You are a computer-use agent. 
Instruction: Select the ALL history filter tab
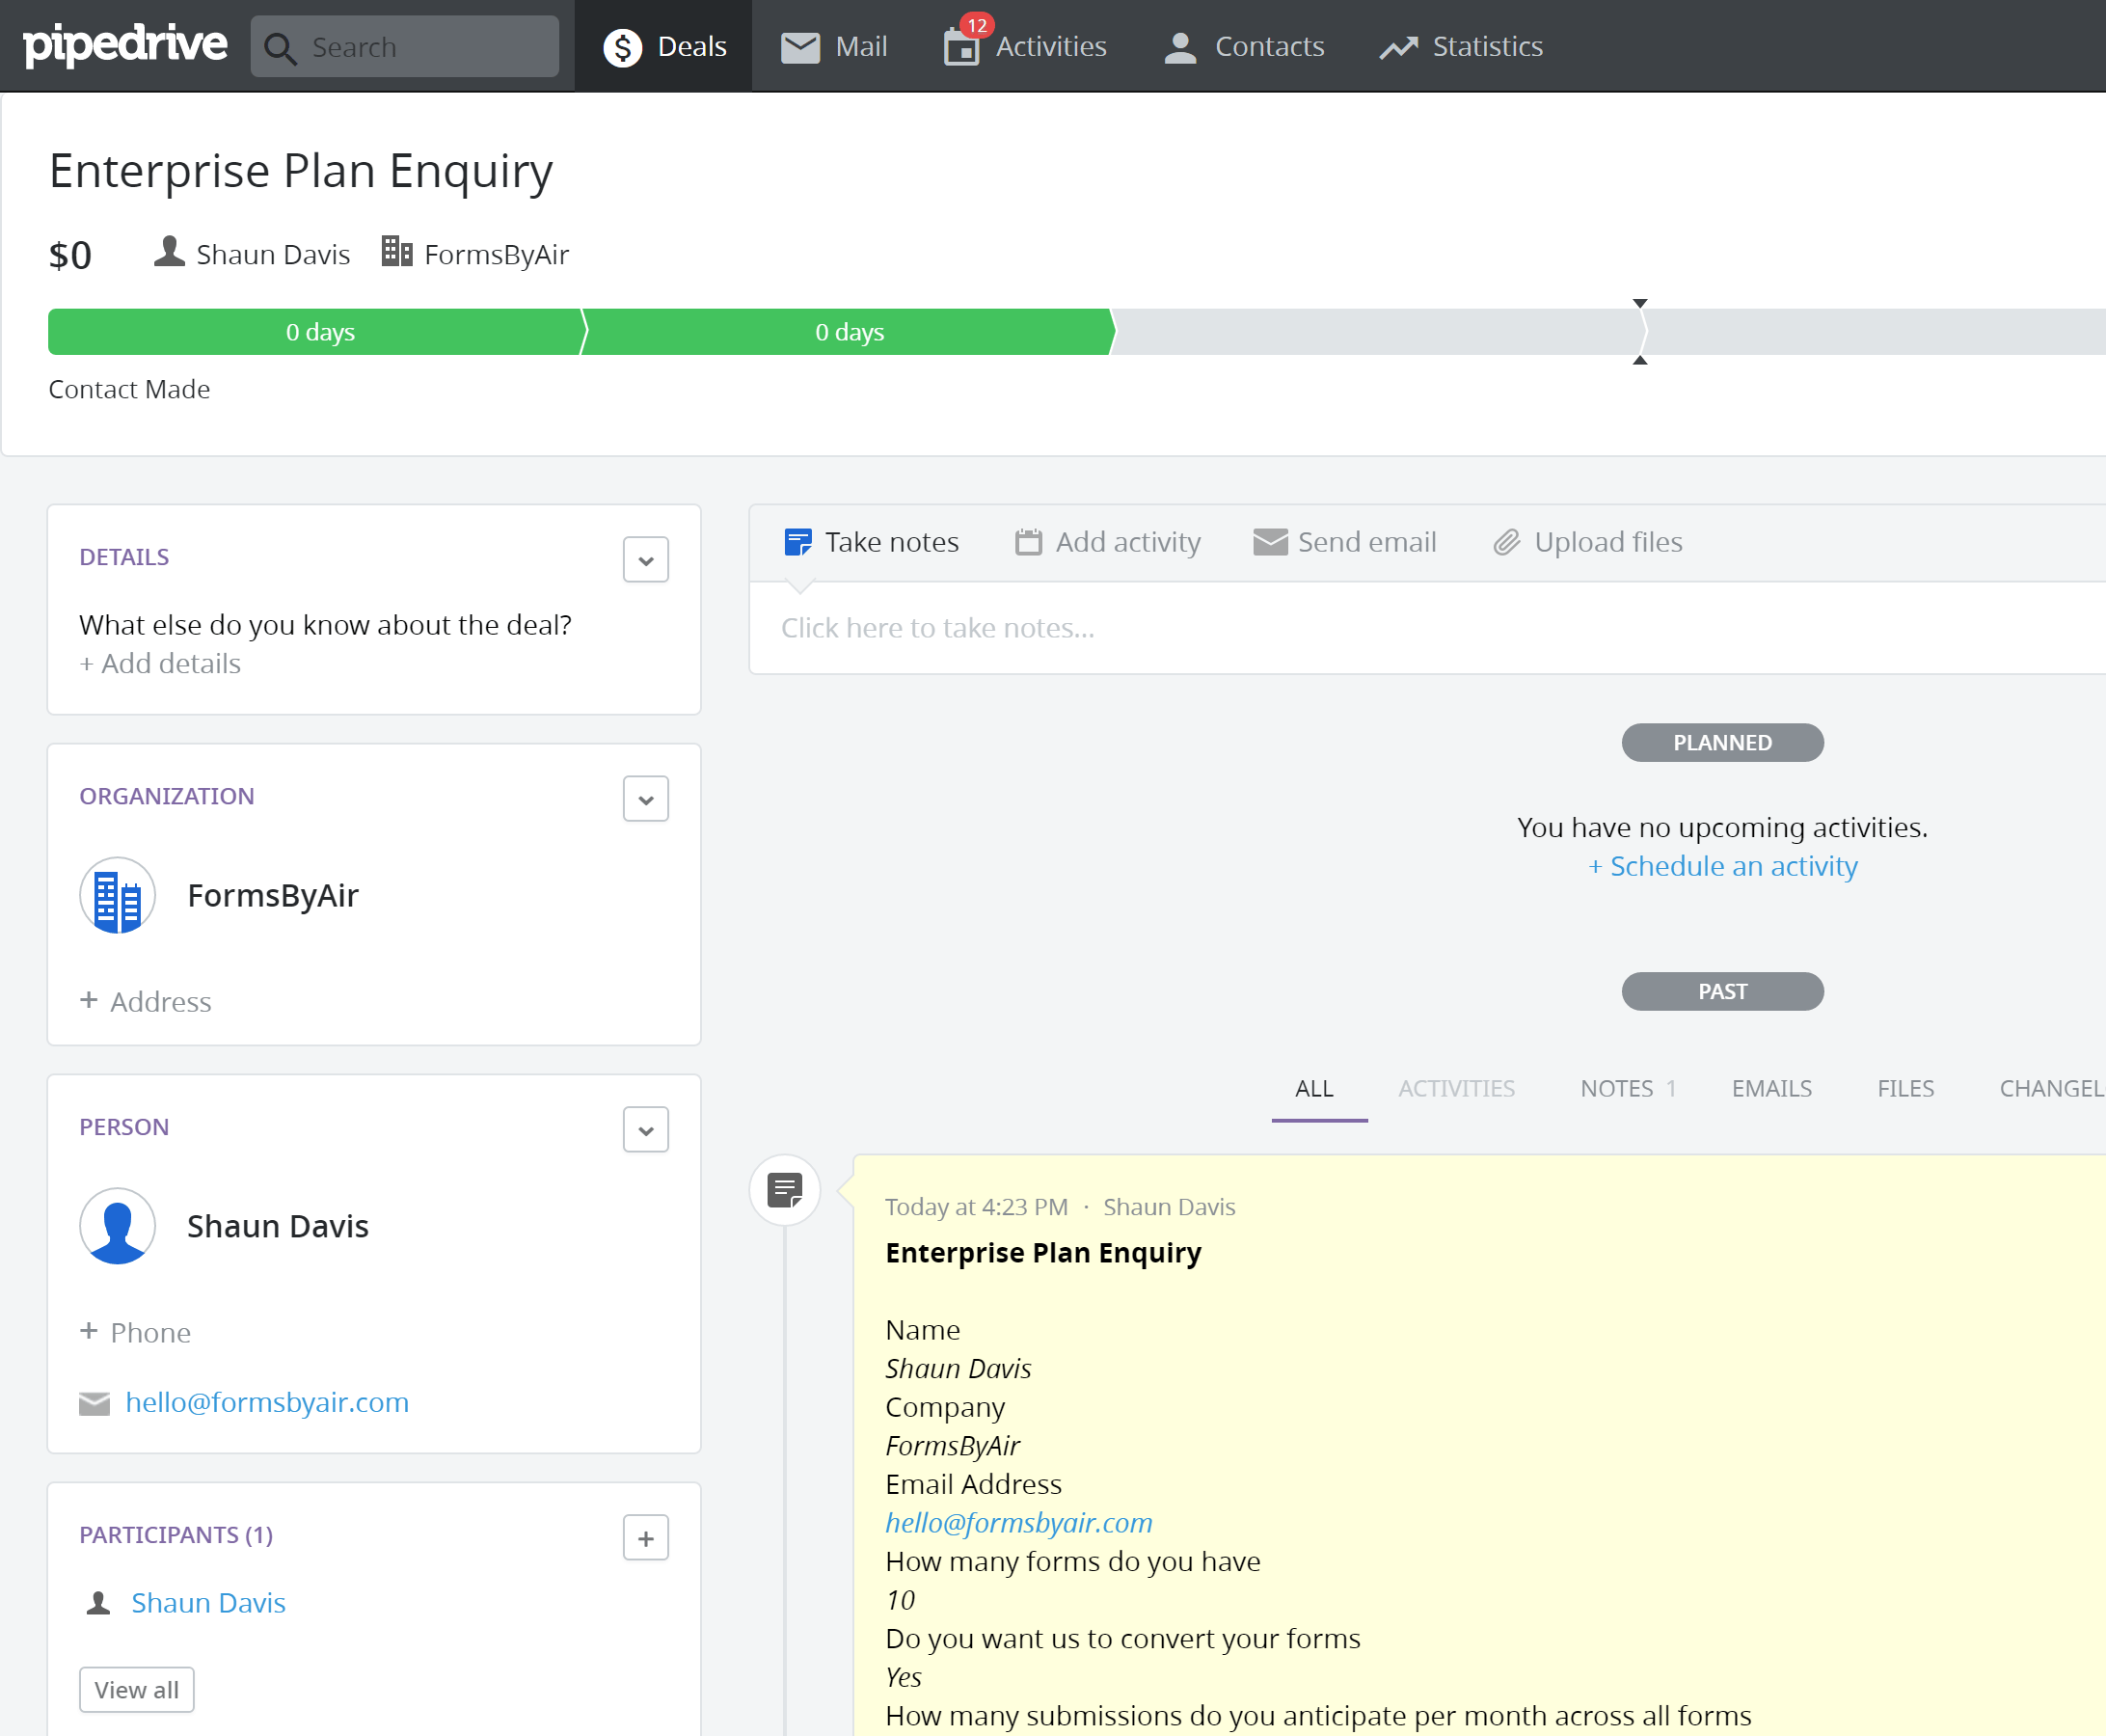coord(1314,1089)
